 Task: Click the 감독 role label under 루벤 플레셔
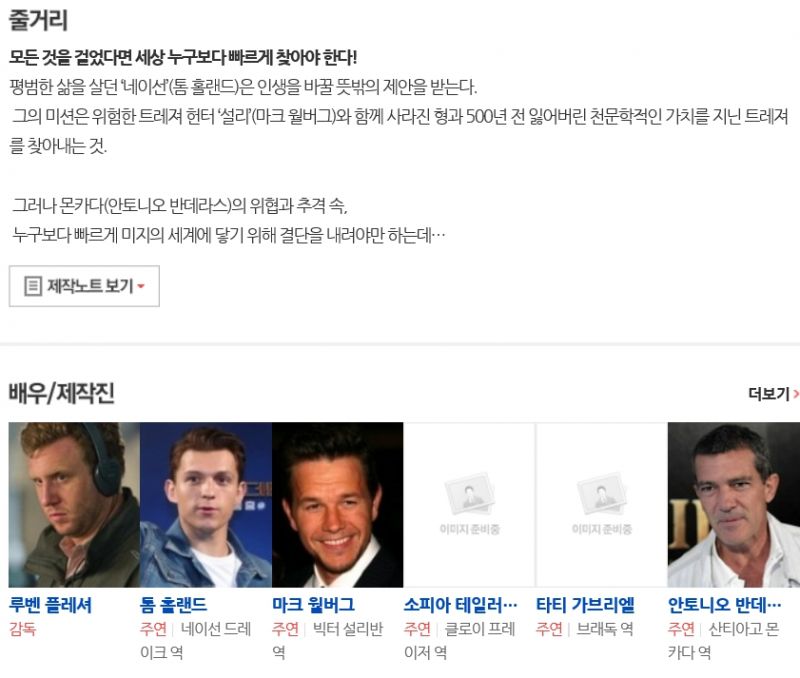click(22, 629)
